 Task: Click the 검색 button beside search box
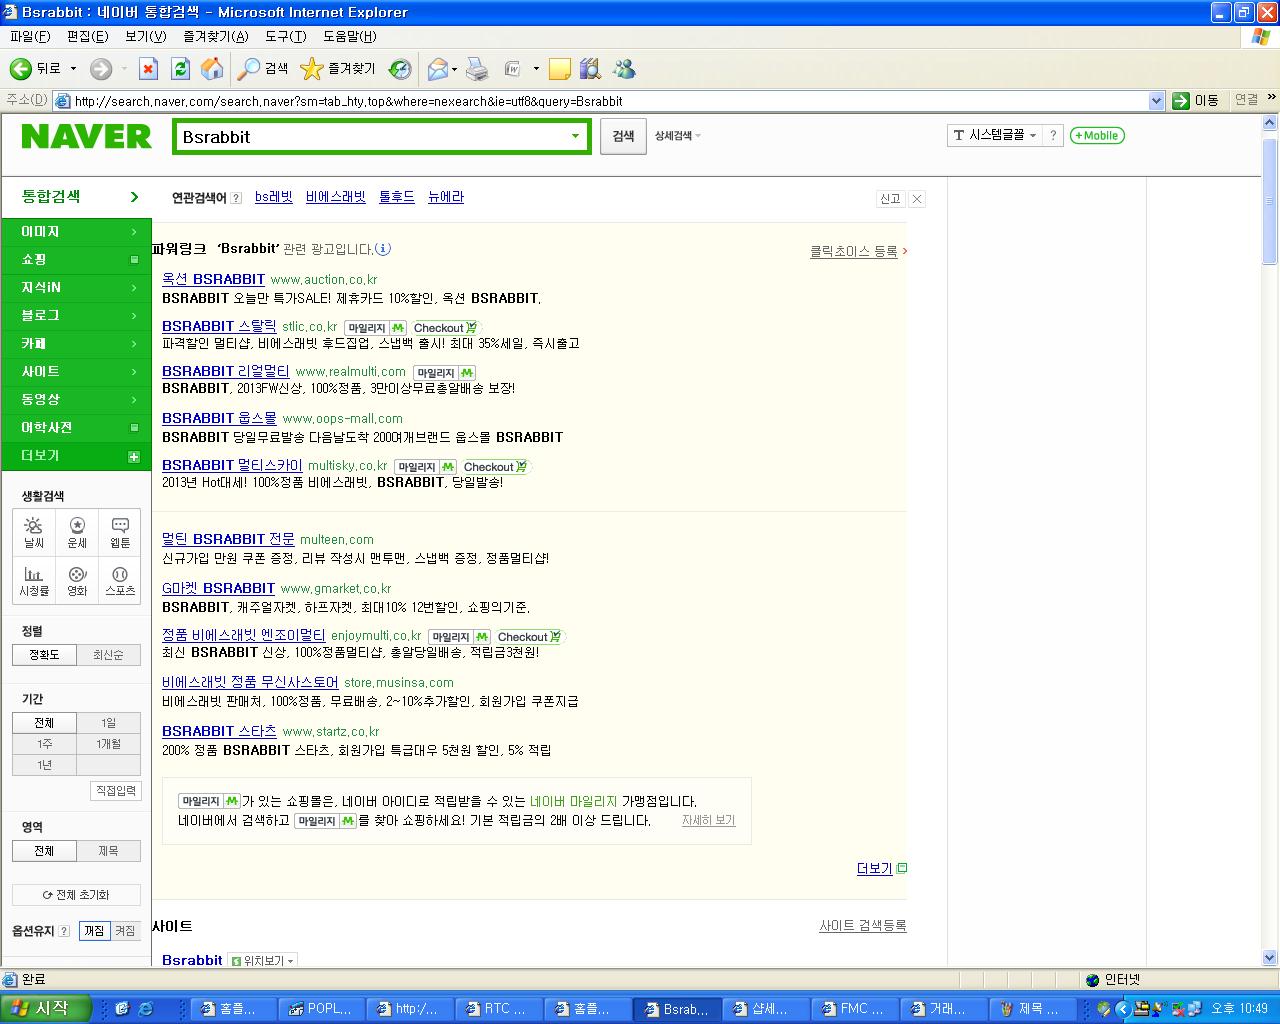pyautogui.click(x=623, y=136)
